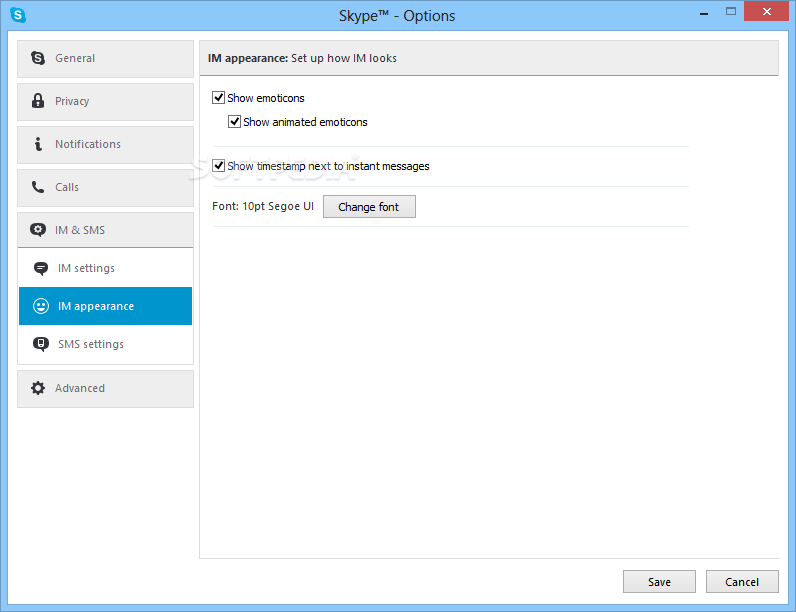Image resolution: width=796 pixels, height=612 pixels.
Task: Save the options
Action: click(659, 582)
